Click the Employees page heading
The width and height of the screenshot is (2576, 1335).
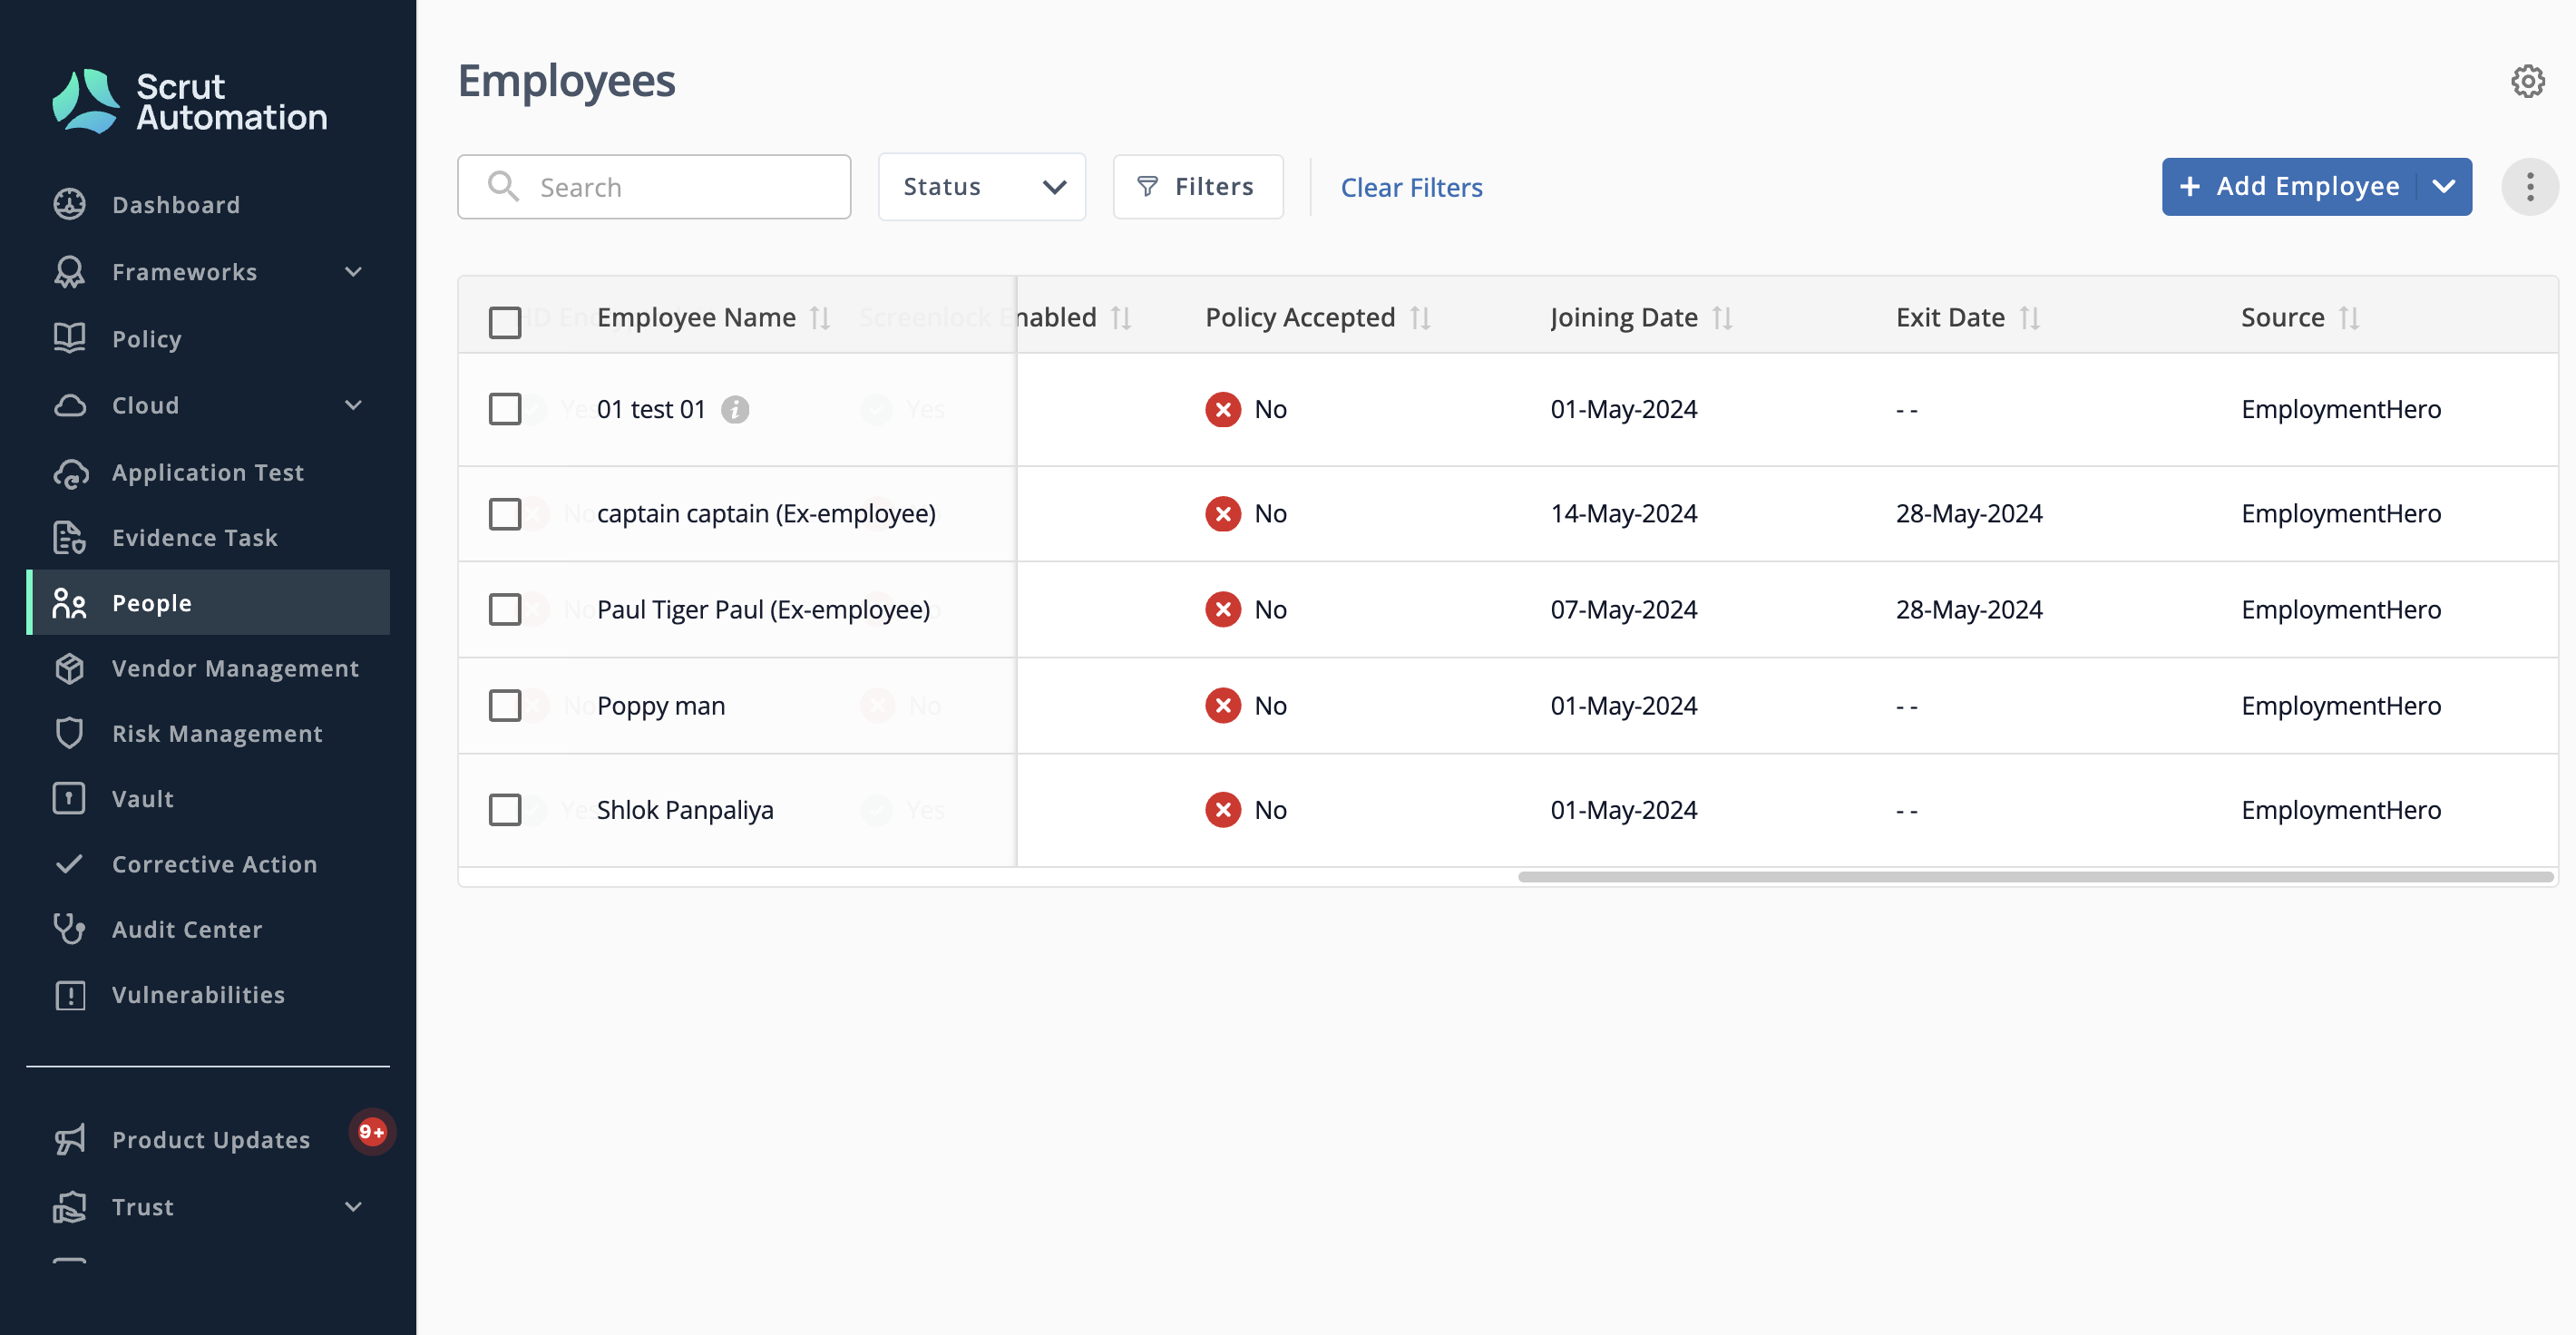[566, 81]
